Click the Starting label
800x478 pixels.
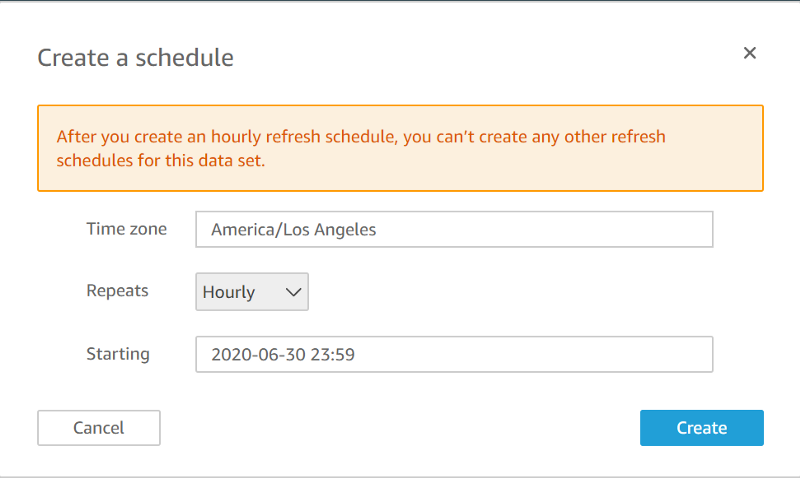(118, 354)
